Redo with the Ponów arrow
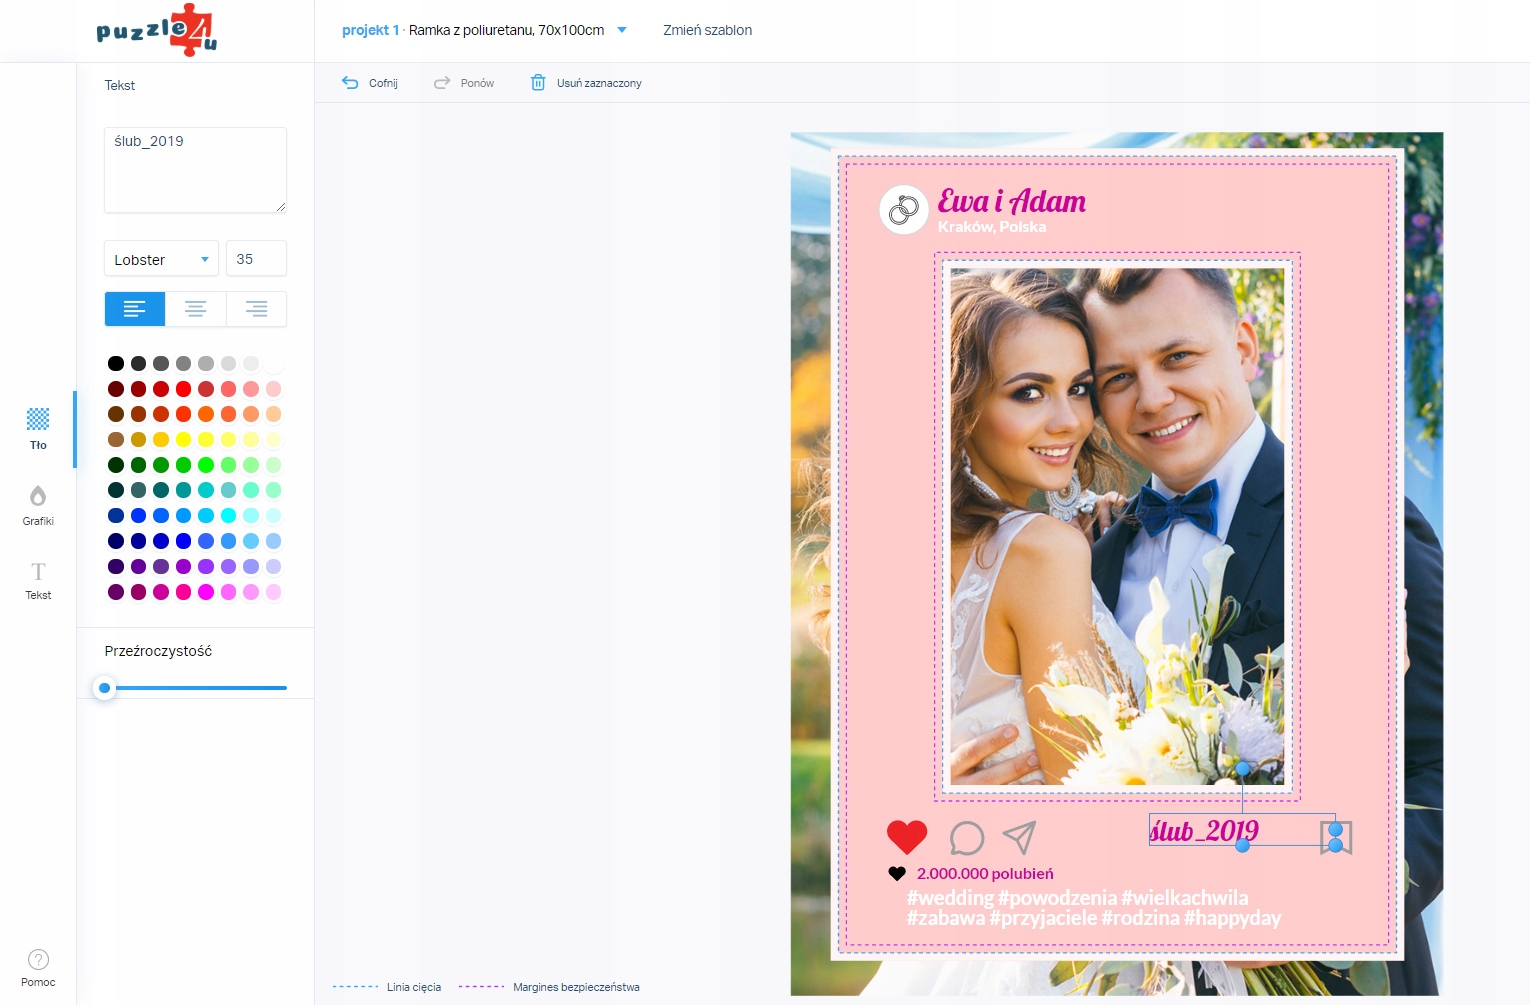Image resolution: width=1530 pixels, height=1005 pixels. (442, 83)
